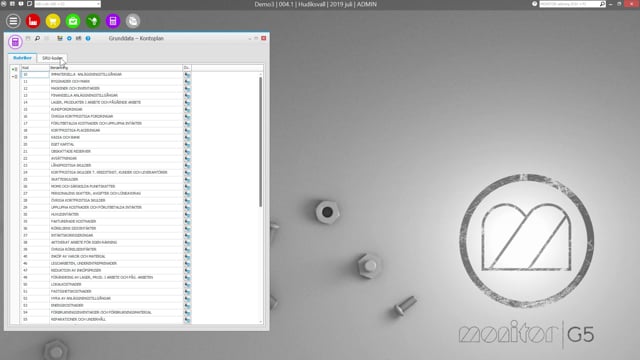The width and height of the screenshot is (640, 360).
Task: Open document icon for row 10
Action: pos(187,75)
